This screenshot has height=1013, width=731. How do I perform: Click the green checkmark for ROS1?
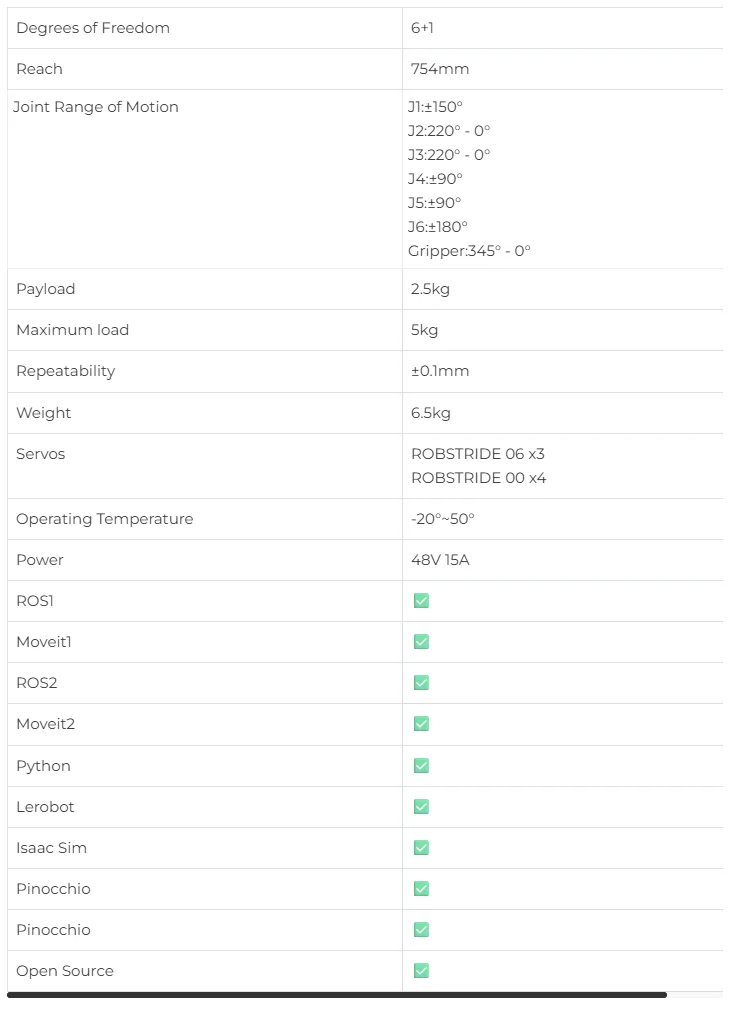(421, 601)
